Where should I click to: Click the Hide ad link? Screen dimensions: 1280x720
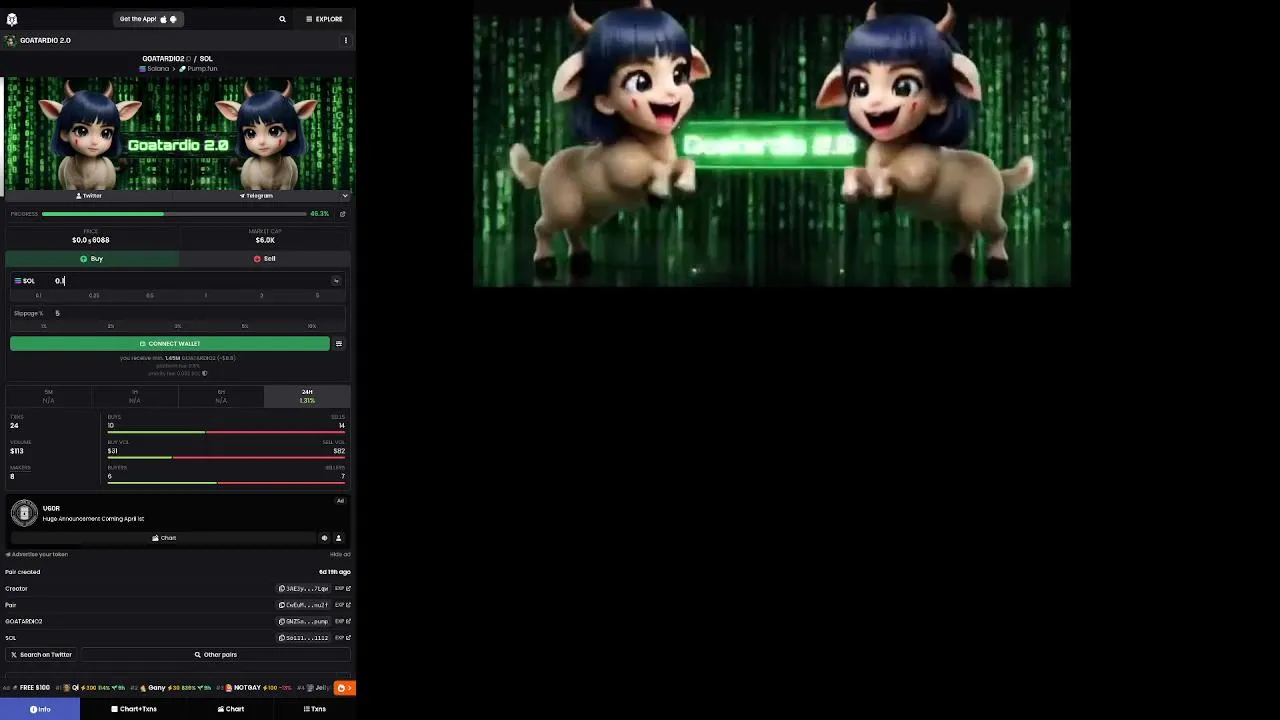coord(340,555)
